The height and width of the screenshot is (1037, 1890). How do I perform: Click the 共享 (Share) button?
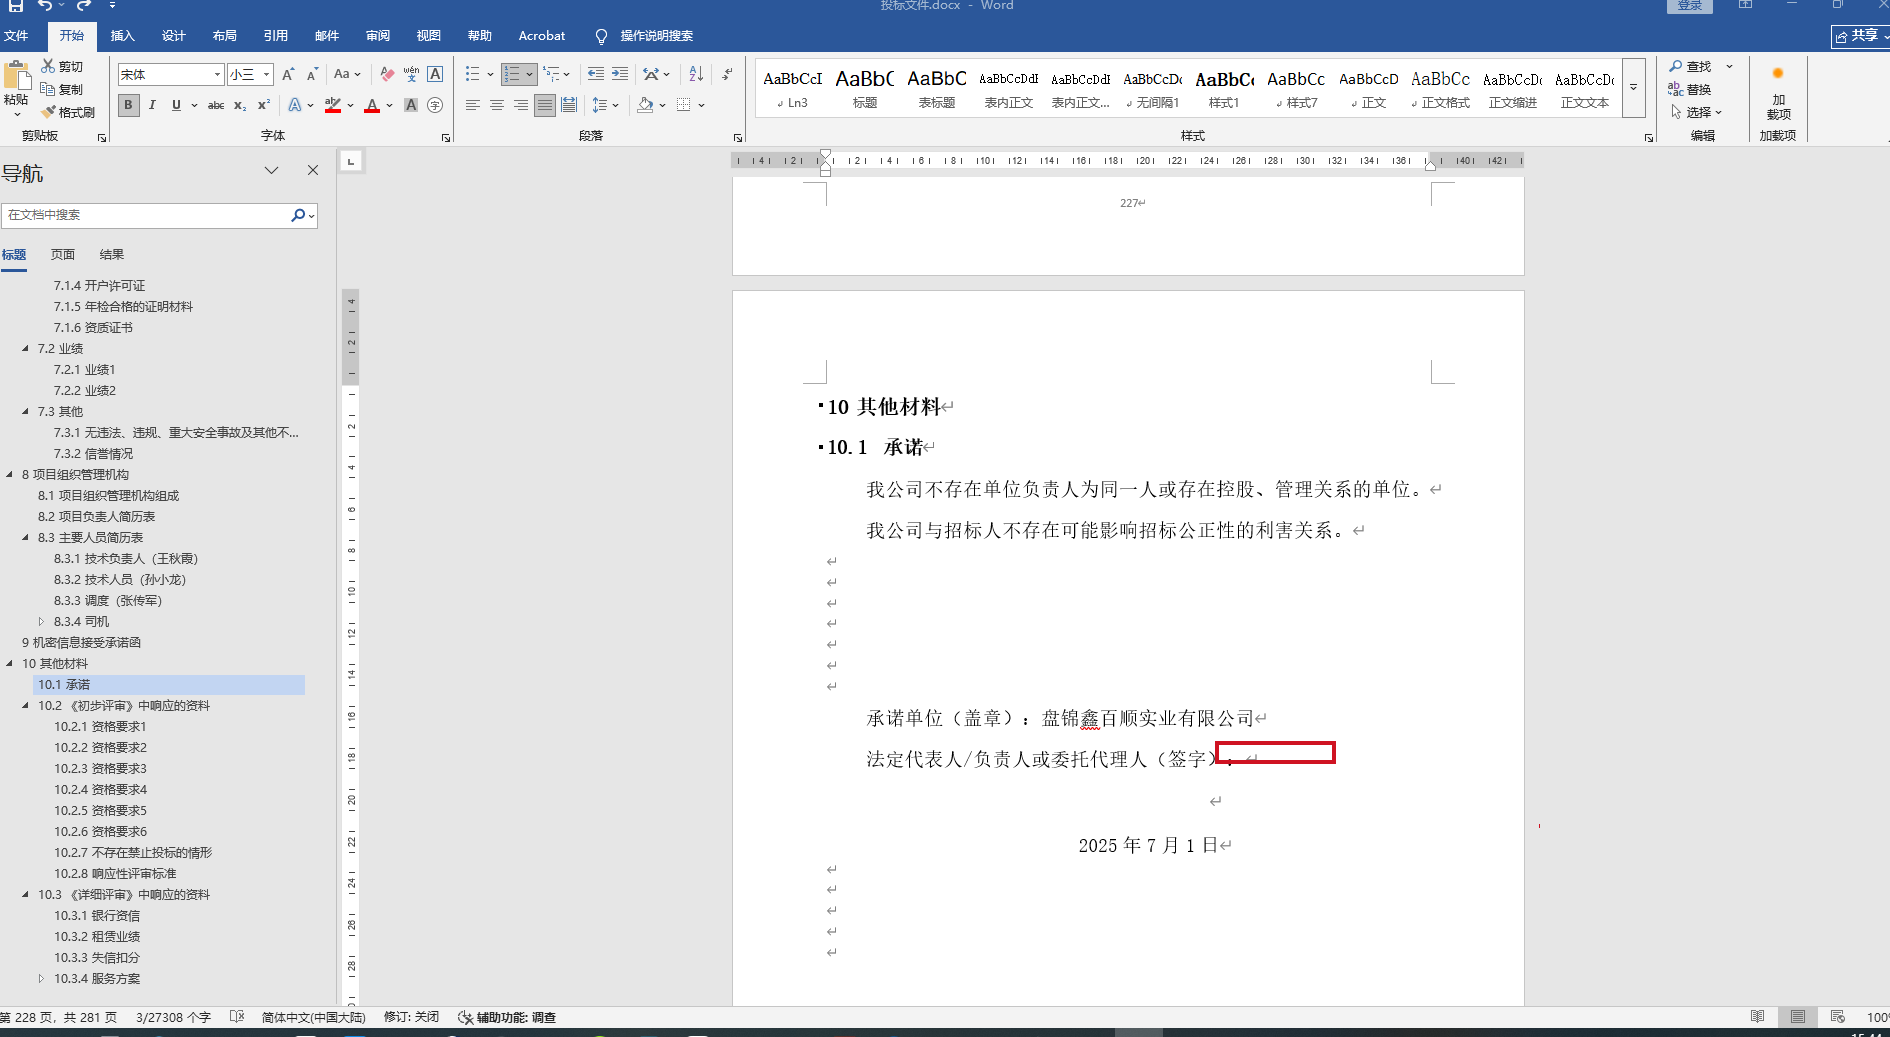point(1859,36)
